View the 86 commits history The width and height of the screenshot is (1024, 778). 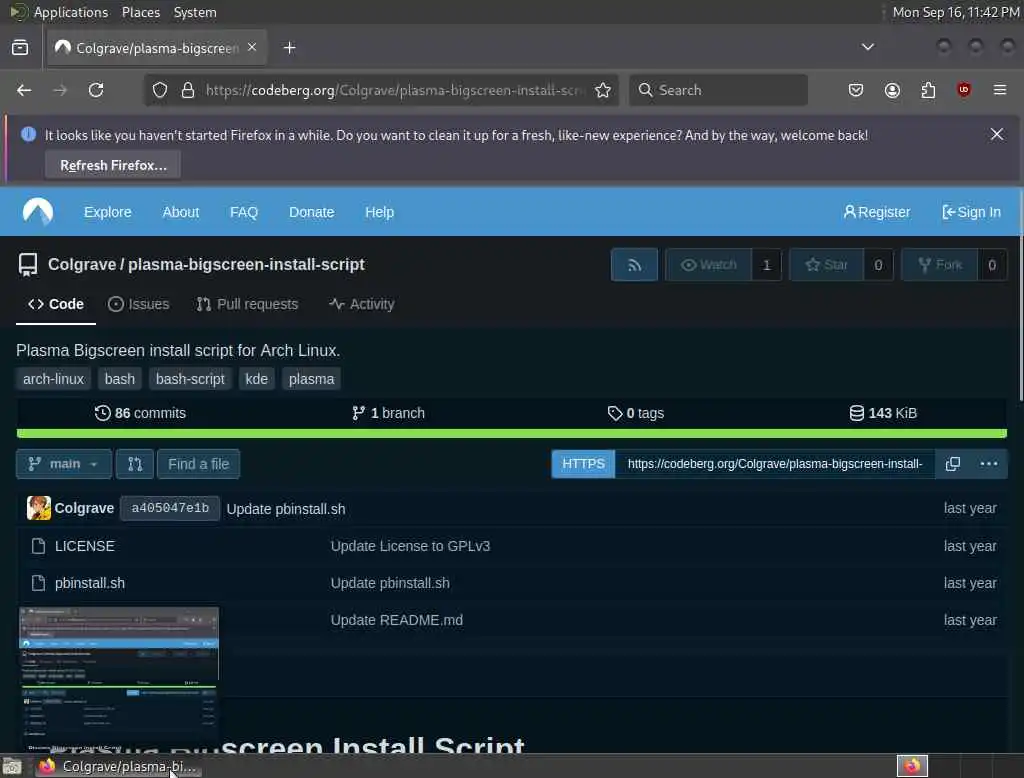pyautogui.click(x=140, y=413)
